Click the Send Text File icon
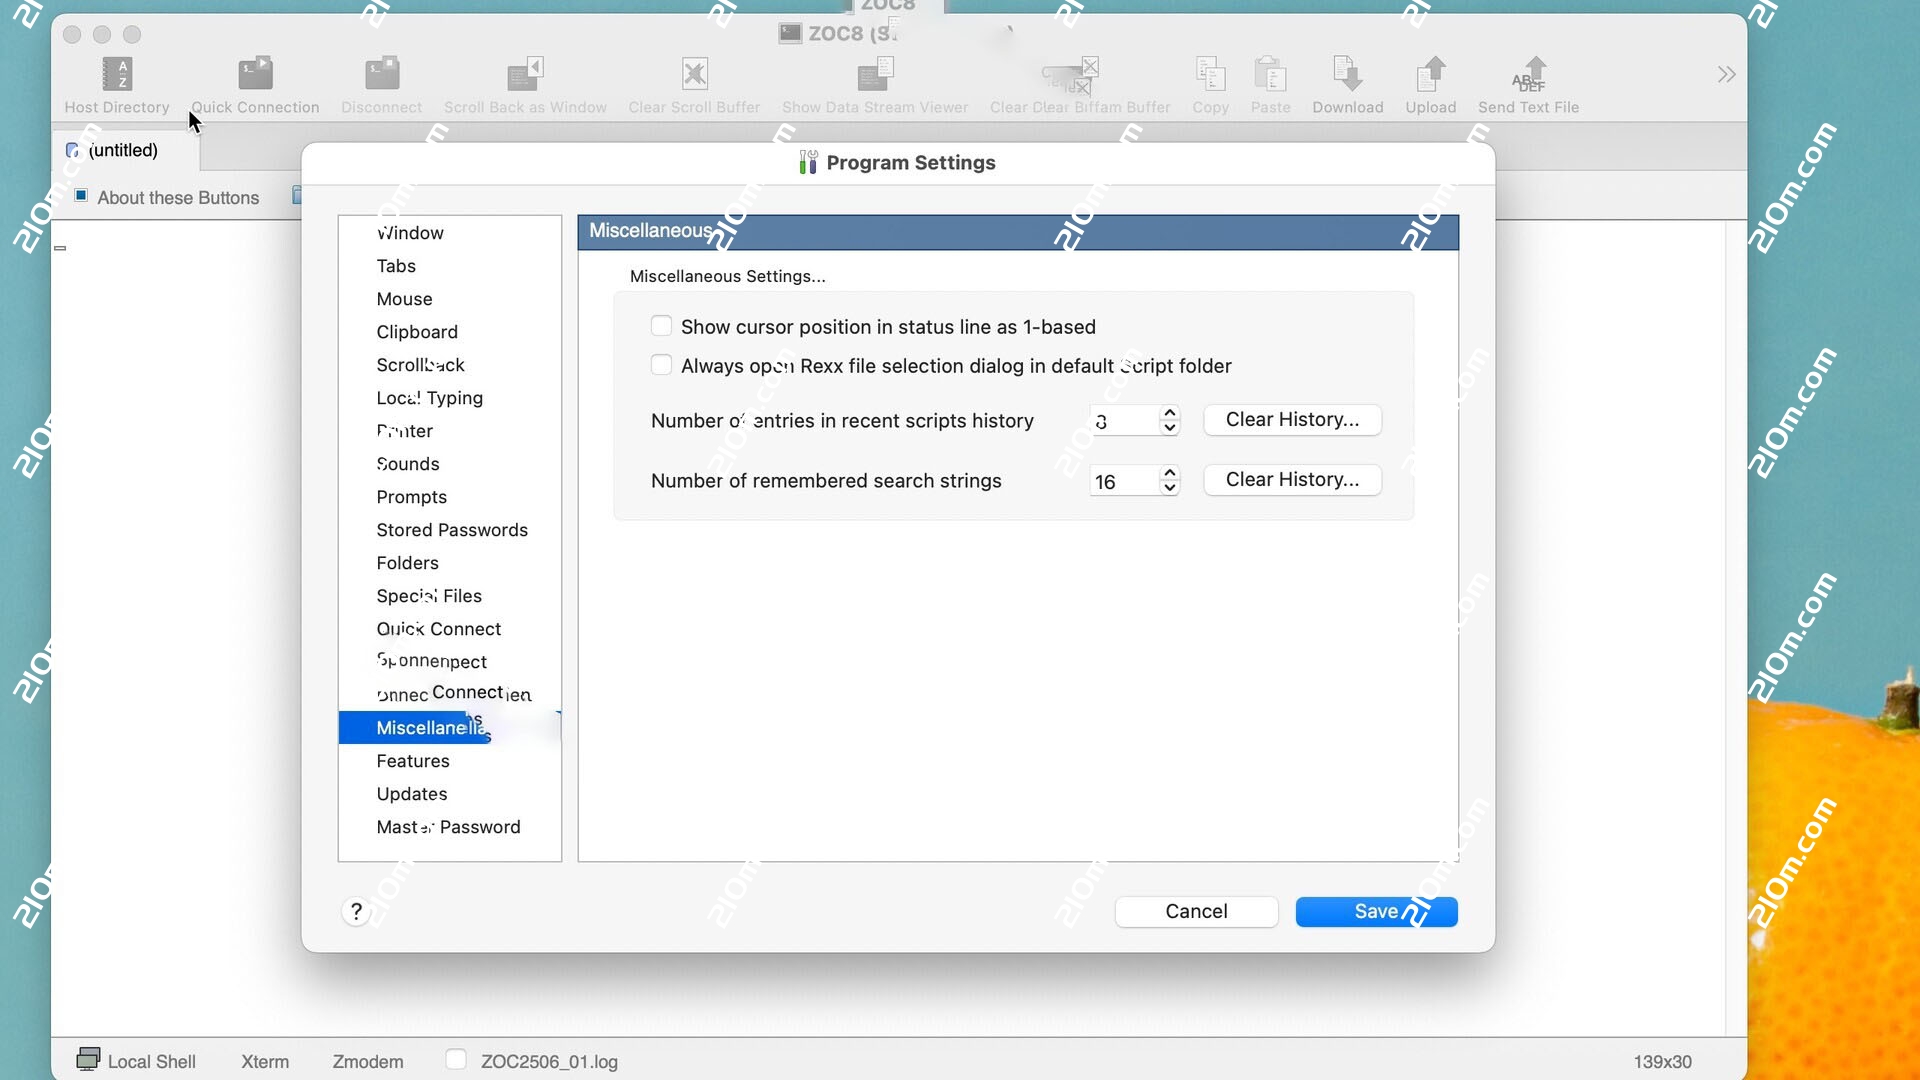The width and height of the screenshot is (1920, 1080). point(1529,74)
